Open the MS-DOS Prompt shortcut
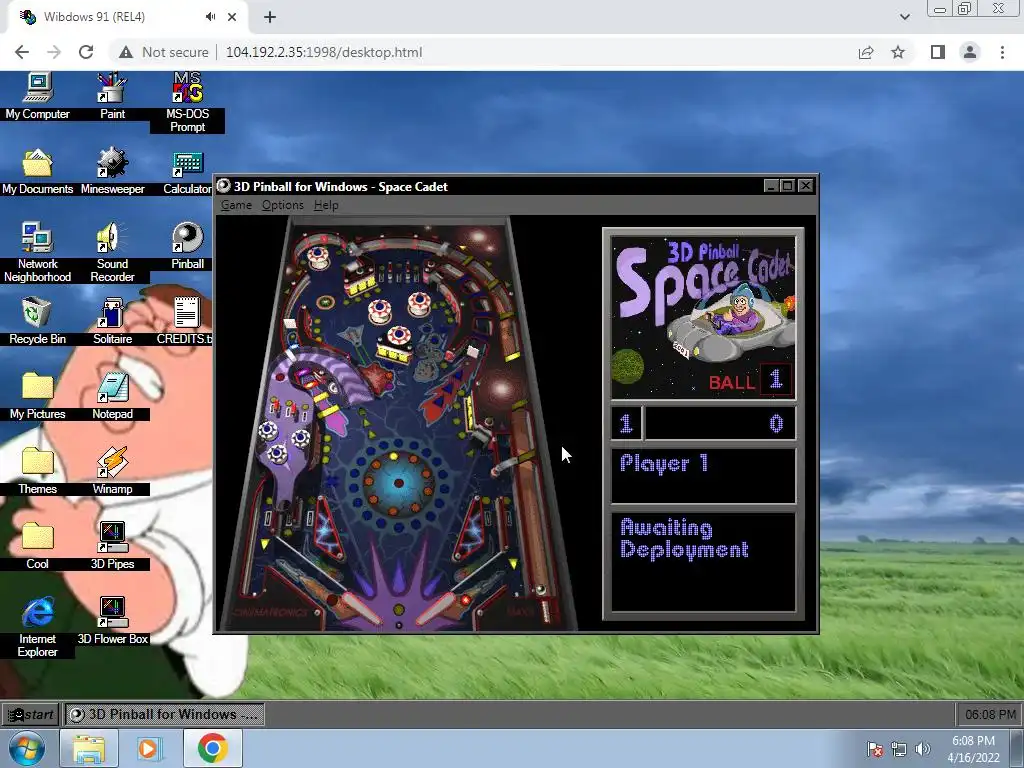Screen dimensions: 1024x768 187,103
